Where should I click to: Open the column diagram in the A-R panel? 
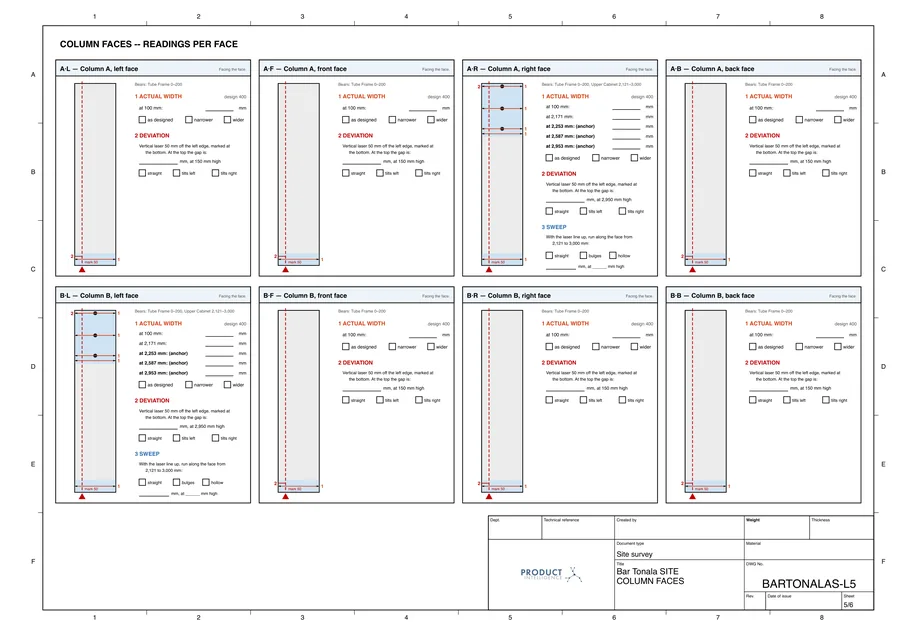(x=502, y=174)
